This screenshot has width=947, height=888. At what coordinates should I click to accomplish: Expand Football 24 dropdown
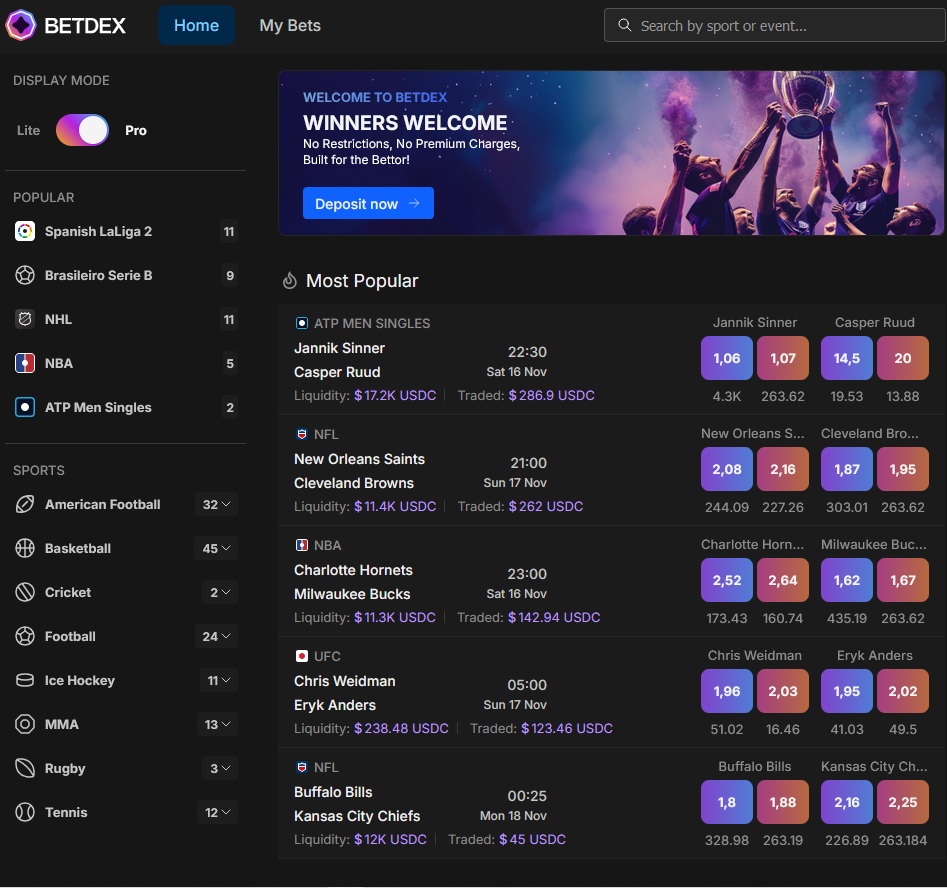point(216,636)
